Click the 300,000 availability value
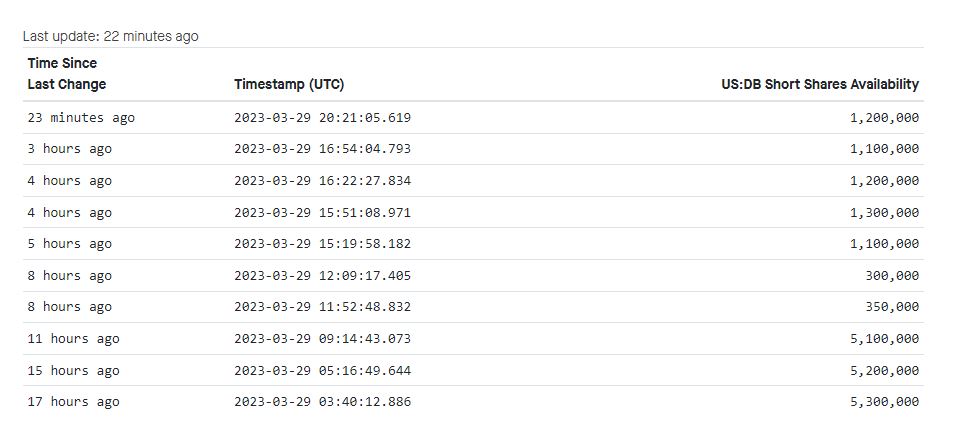The image size is (963, 433). tap(892, 275)
